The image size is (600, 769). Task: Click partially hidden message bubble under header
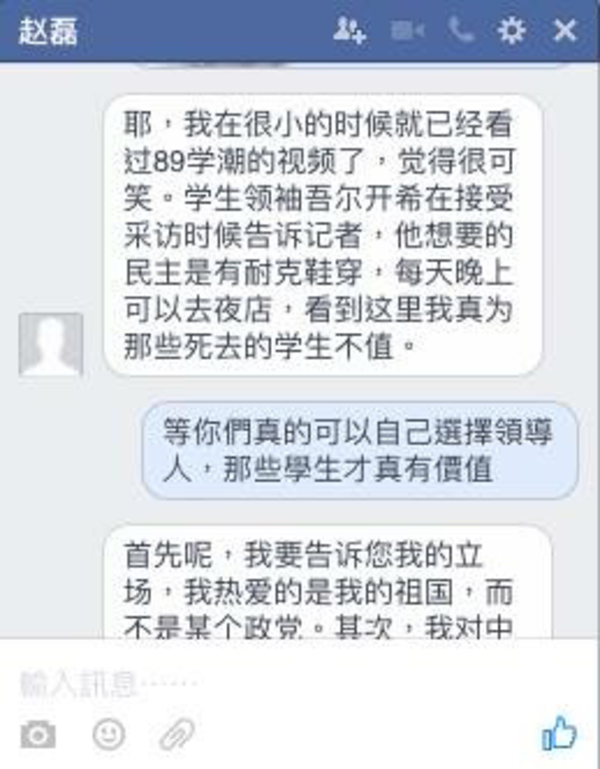coord(351,65)
